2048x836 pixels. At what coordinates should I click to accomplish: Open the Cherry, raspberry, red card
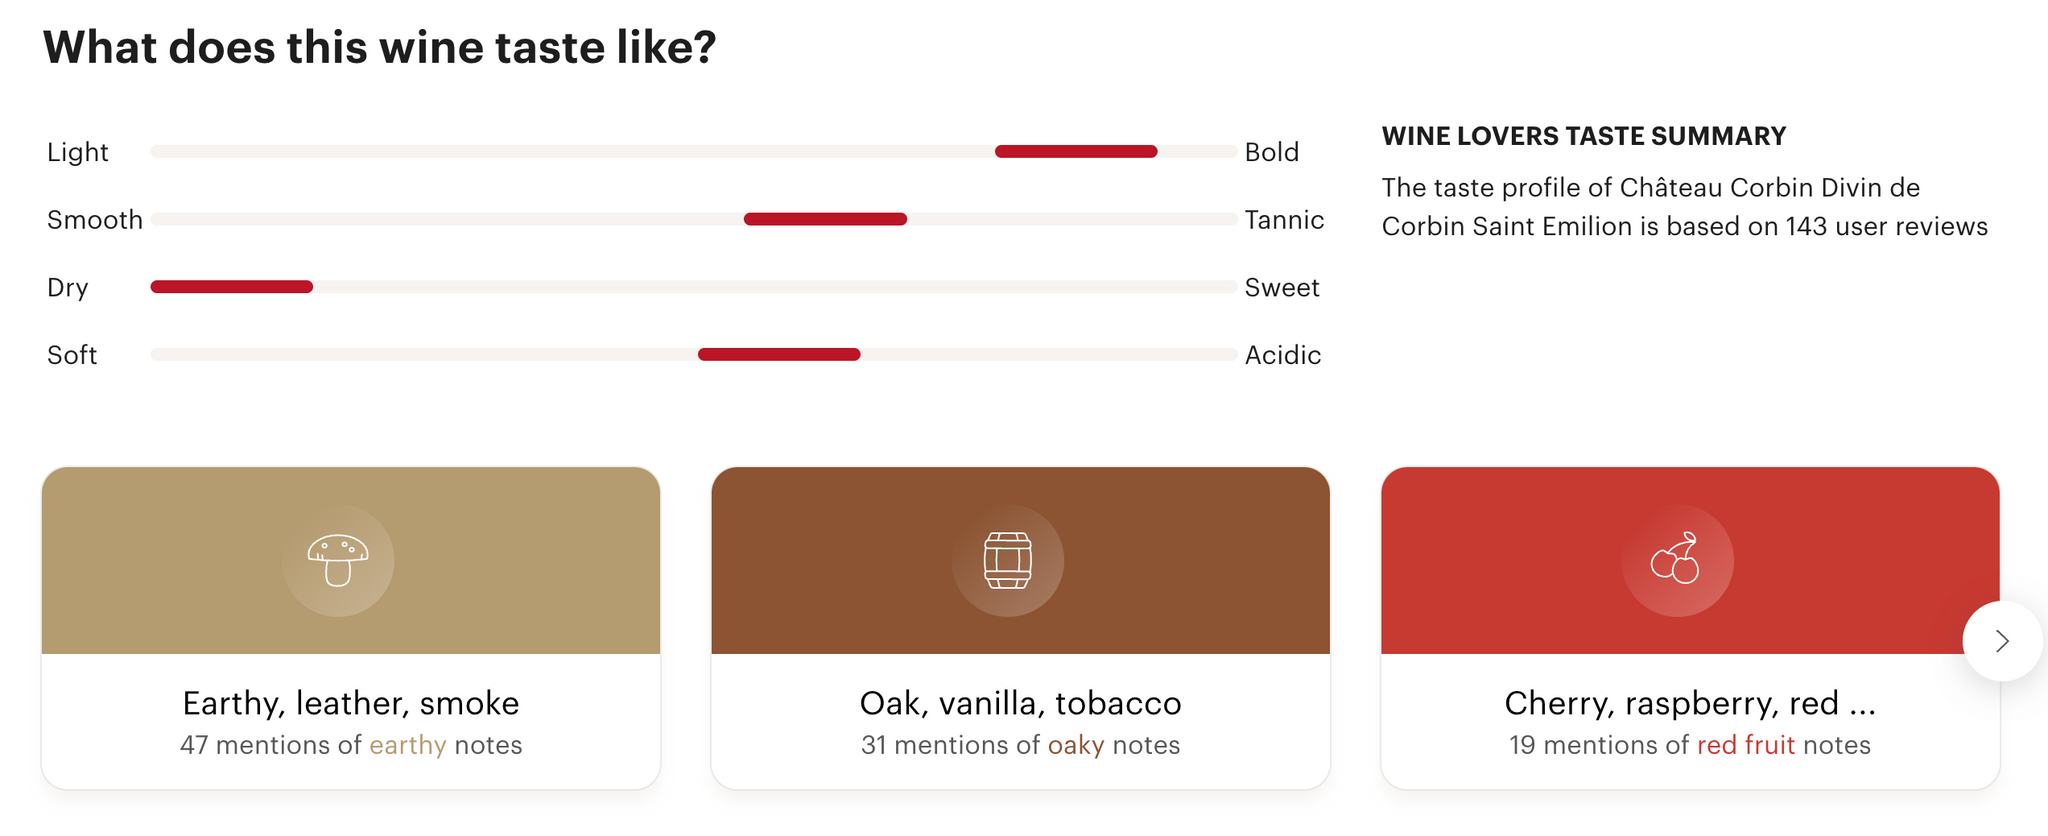point(1690,628)
